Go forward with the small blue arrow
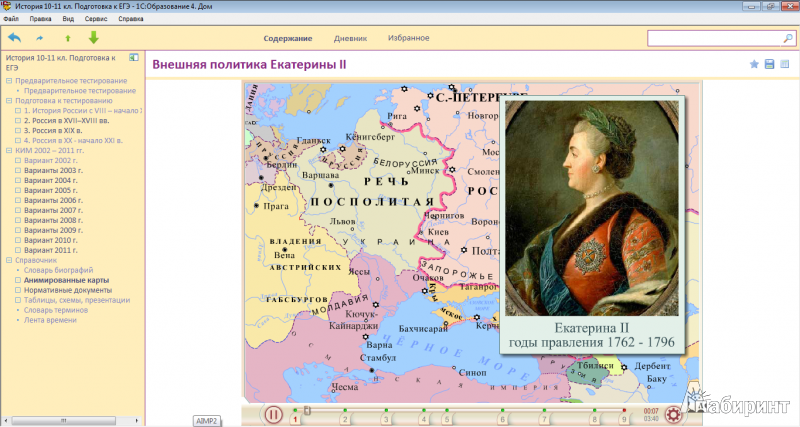Screen dimensions: 800x427 [40, 38]
